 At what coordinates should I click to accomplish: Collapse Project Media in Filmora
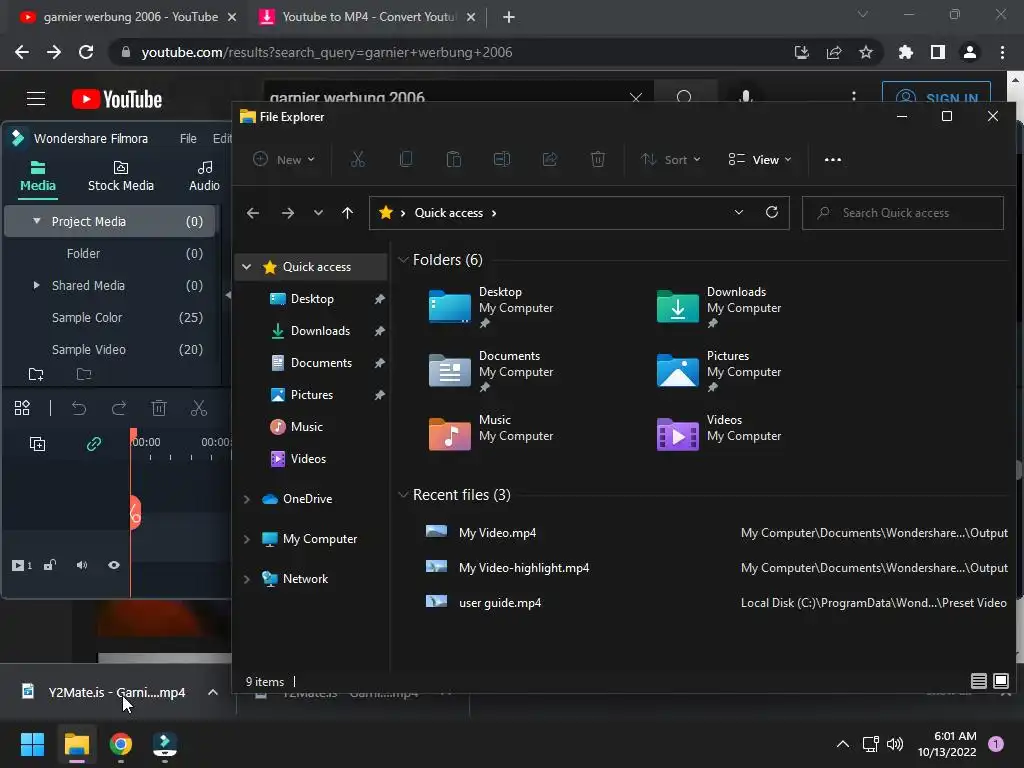(37, 221)
